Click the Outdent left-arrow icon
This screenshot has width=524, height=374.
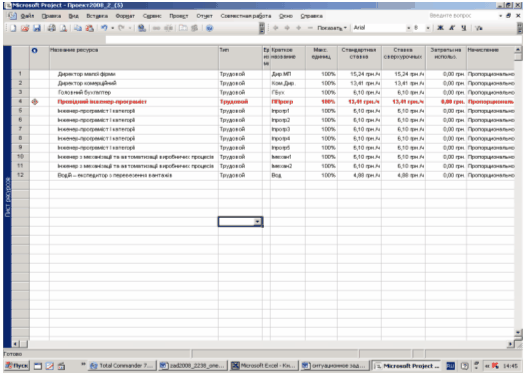[x=276, y=28]
